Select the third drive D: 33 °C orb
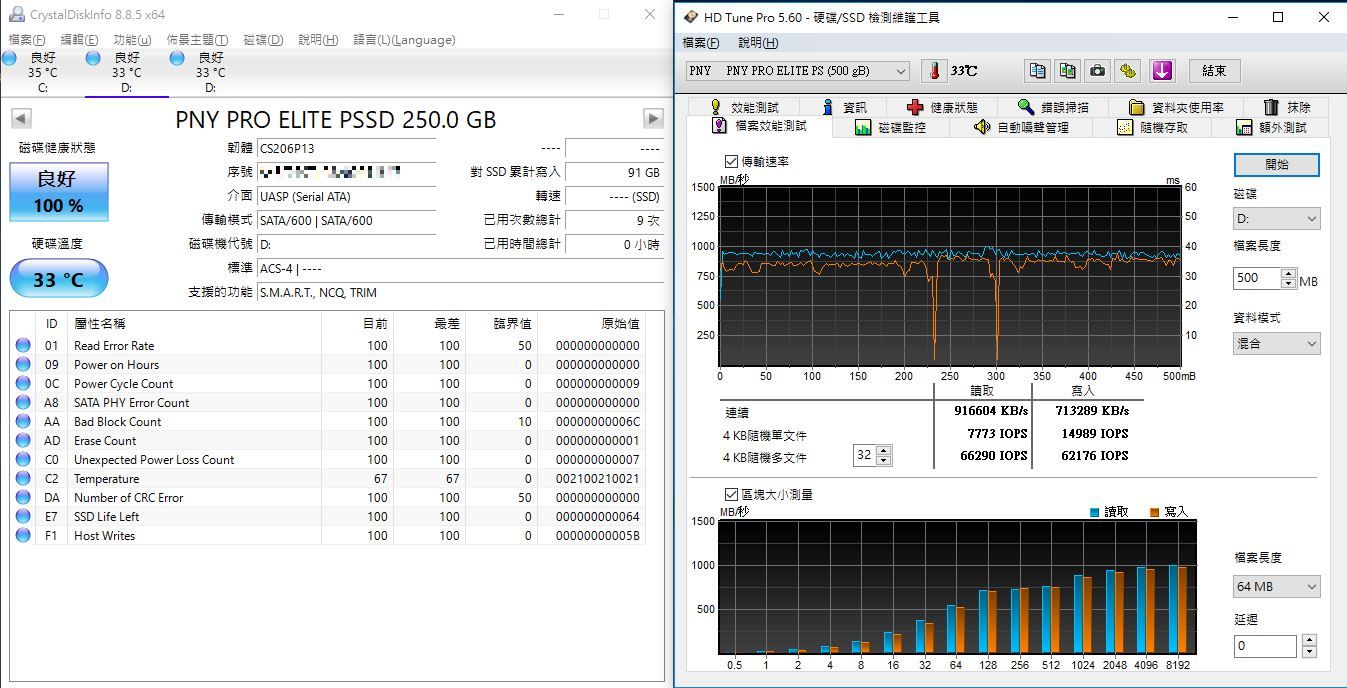 coord(177,59)
